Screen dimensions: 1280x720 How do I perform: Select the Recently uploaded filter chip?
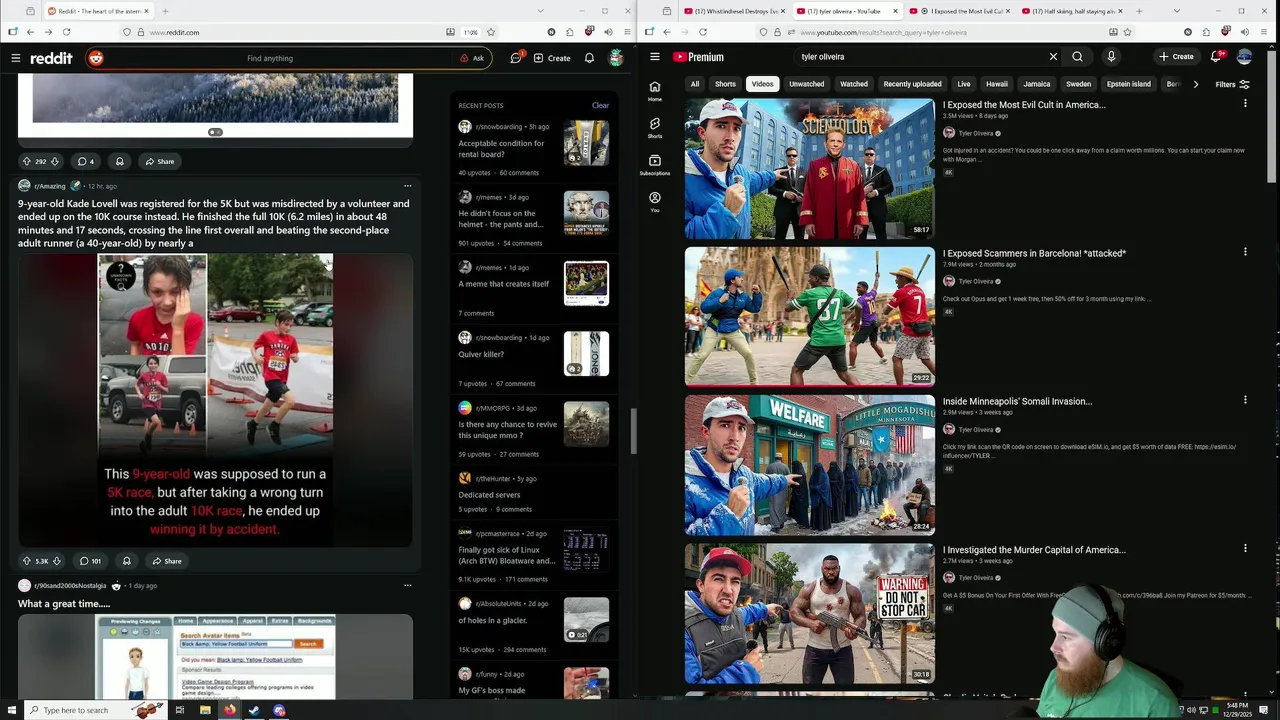point(912,84)
